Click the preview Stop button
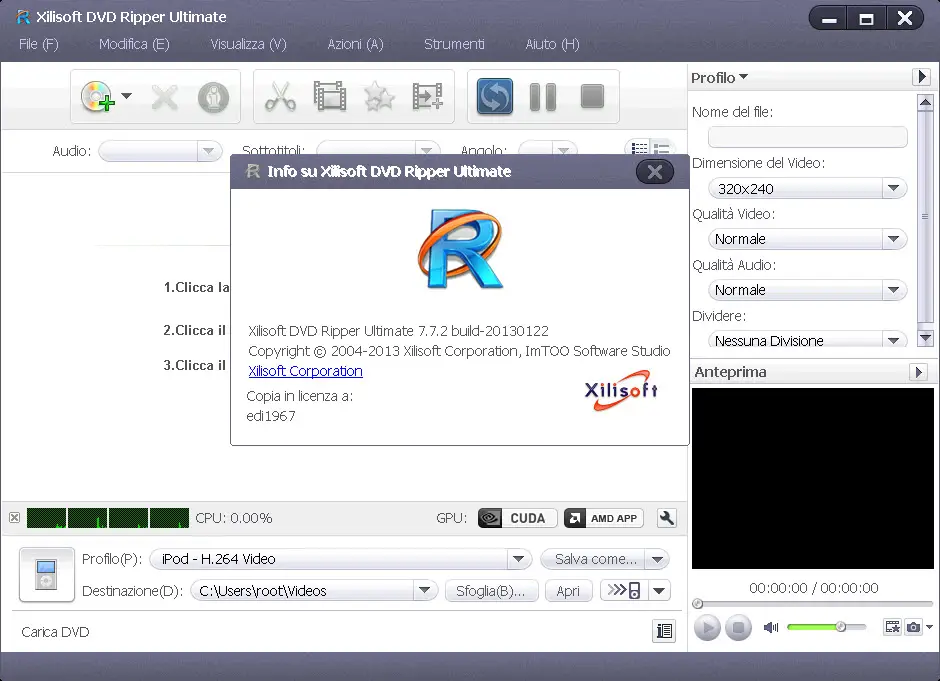This screenshot has height=681, width=940. click(739, 628)
